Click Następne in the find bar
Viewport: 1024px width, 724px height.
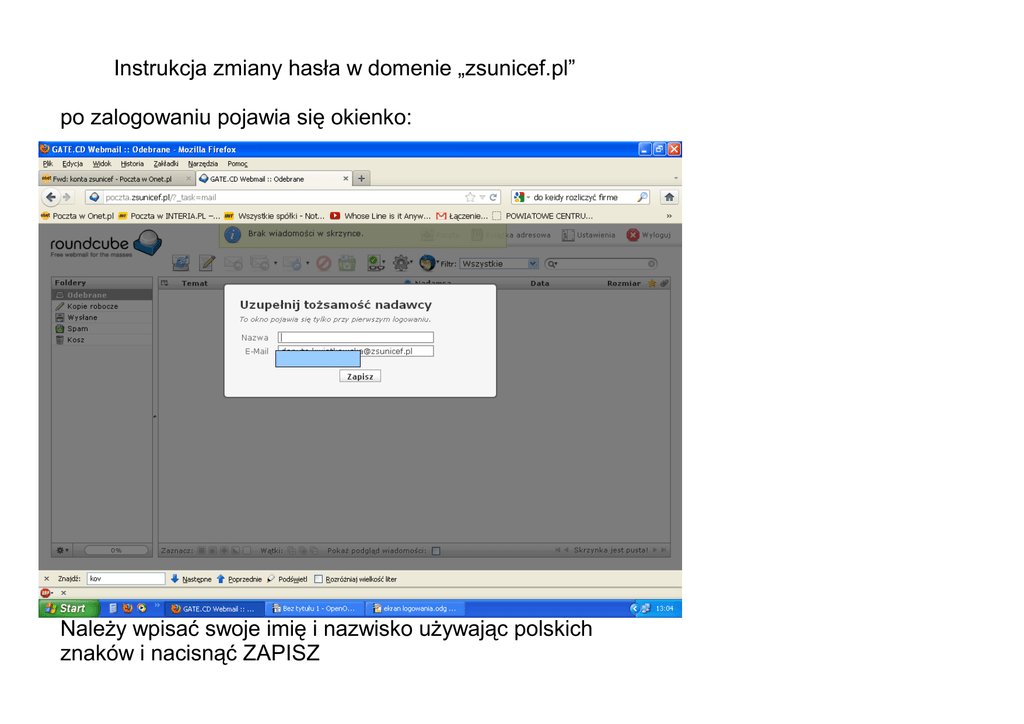[x=190, y=579]
